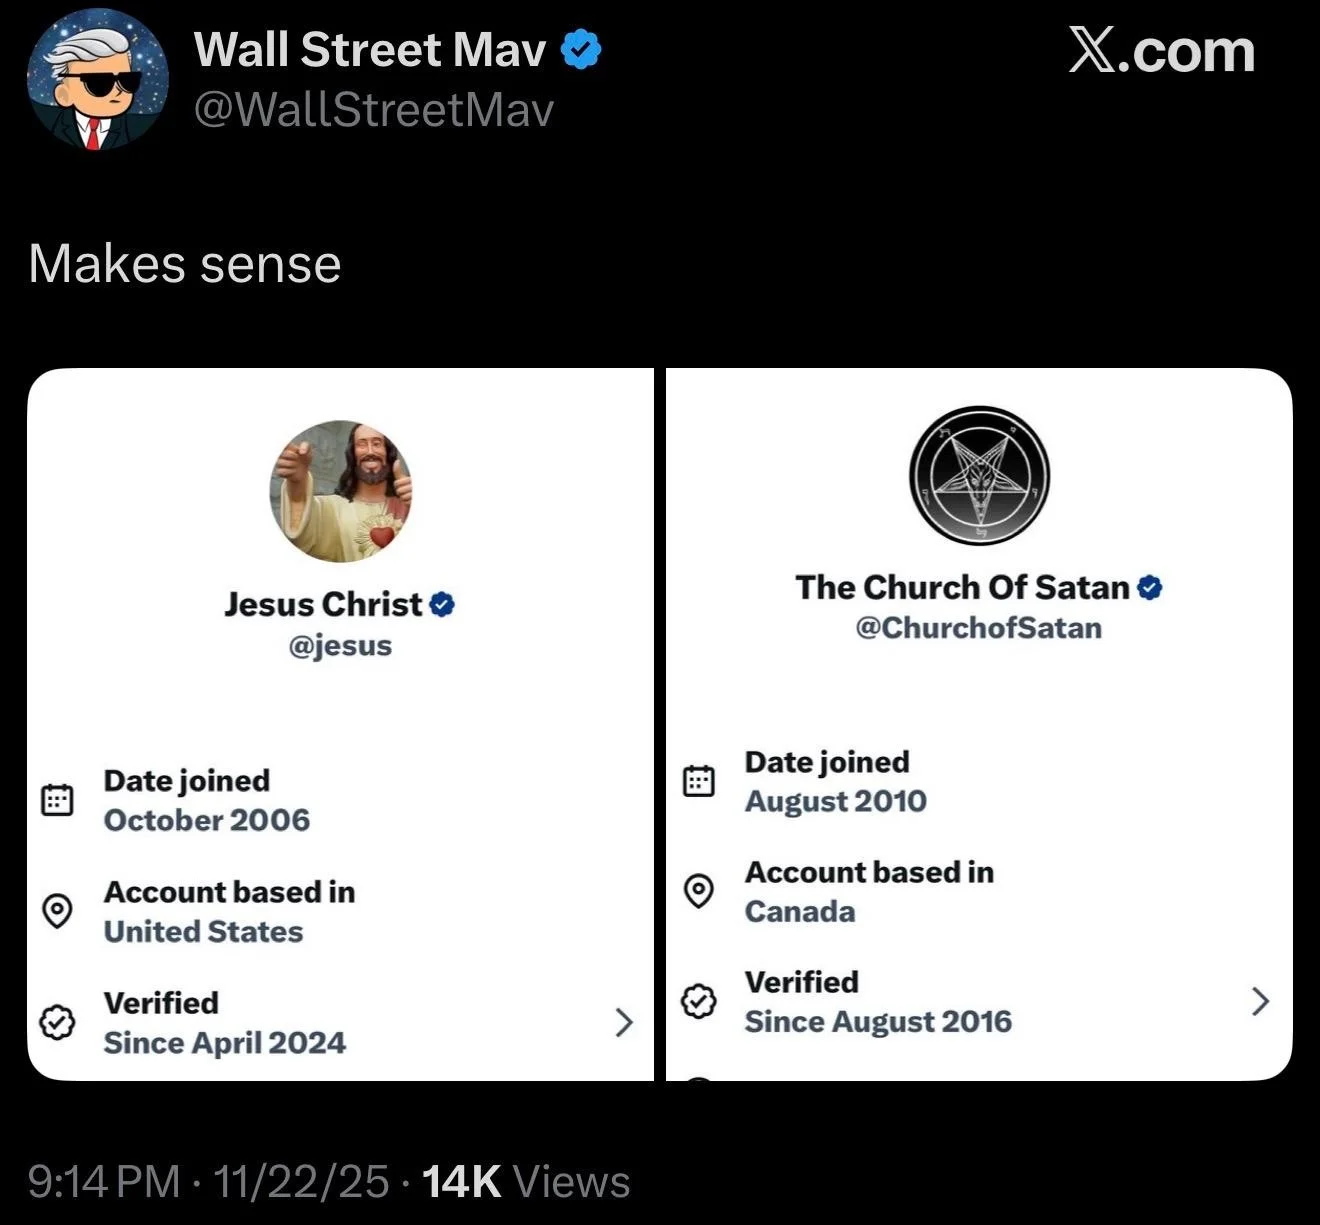The height and width of the screenshot is (1225, 1320).
Task: Click the location pin beside Canada
Action: point(698,890)
